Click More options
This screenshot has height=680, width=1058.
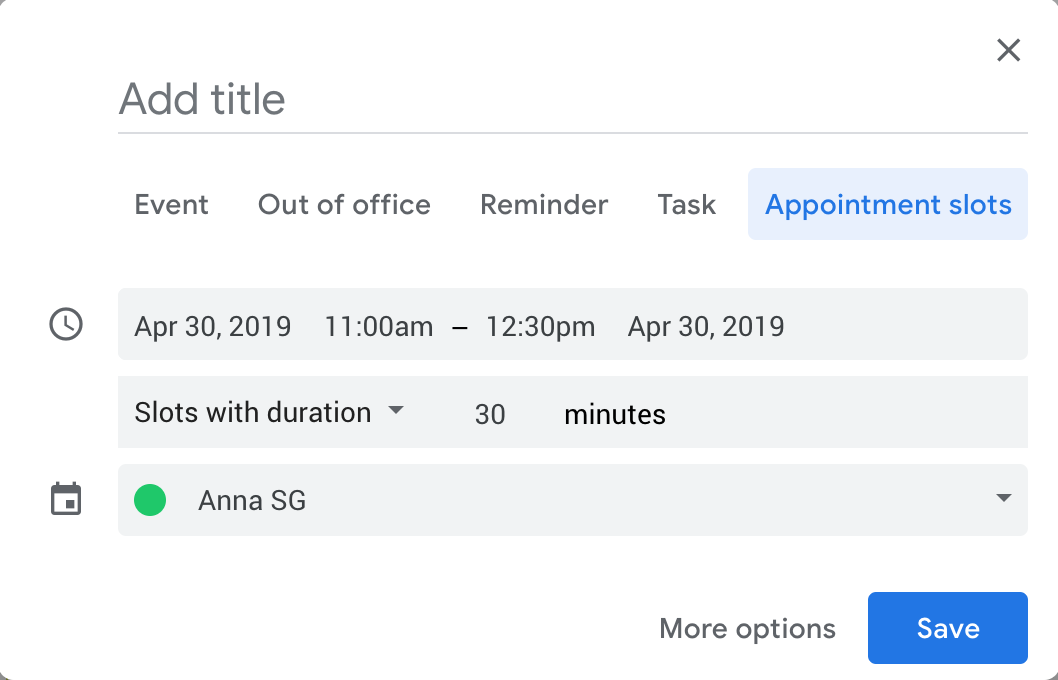tap(747, 629)
